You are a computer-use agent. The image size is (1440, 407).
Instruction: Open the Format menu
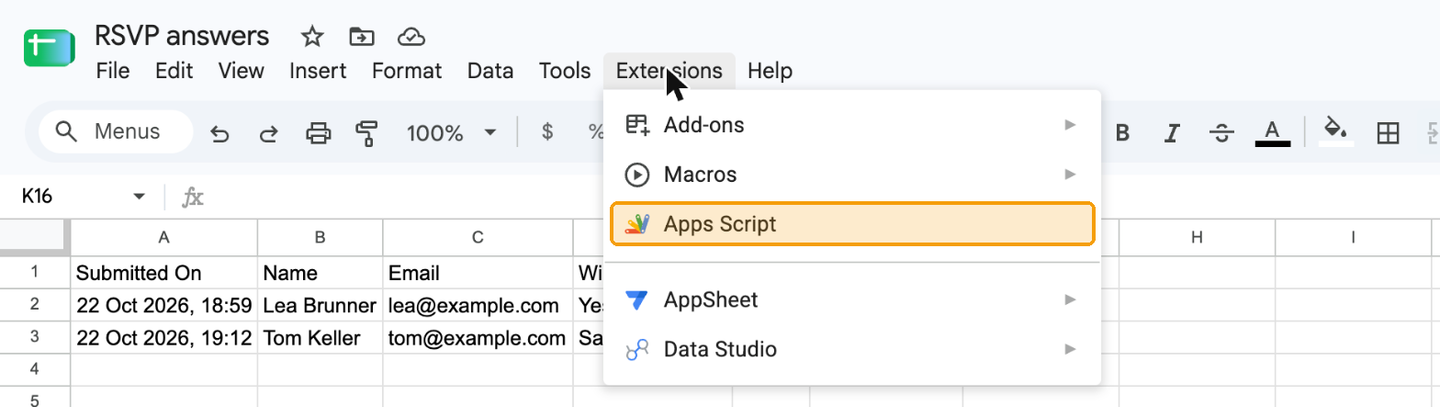tap(406, 71)
